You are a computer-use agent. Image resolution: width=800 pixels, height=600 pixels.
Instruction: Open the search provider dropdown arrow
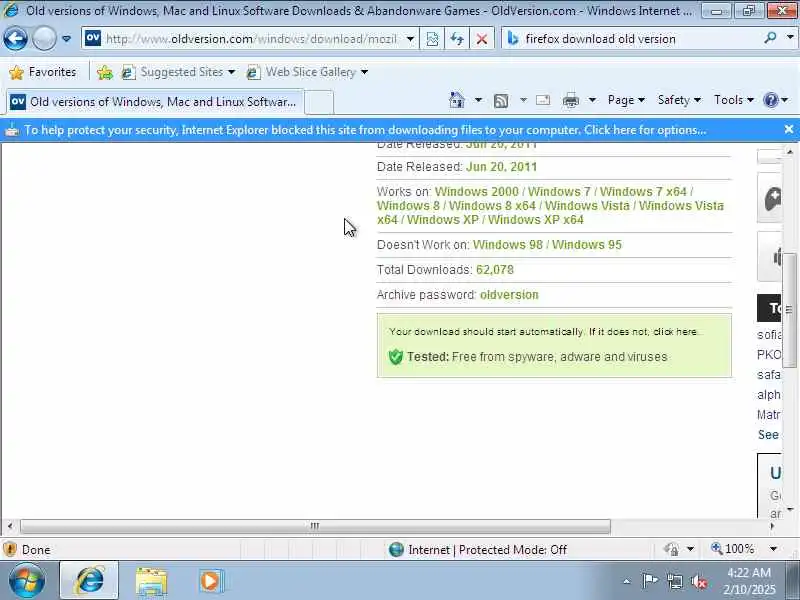(790, 37)
